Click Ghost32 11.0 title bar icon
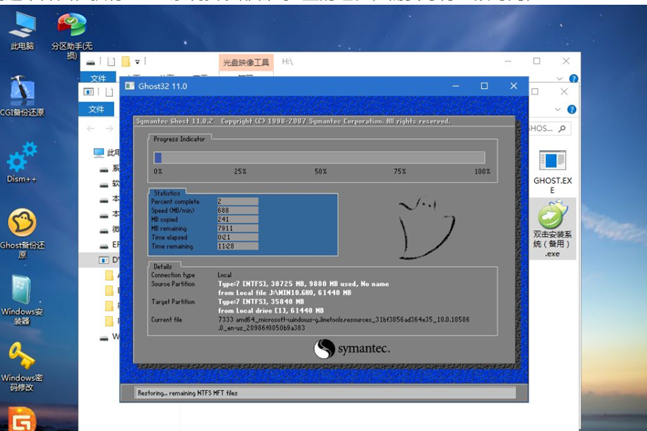Screen dimensions: 647x431 pyautogui.click(x=130, y=86)
